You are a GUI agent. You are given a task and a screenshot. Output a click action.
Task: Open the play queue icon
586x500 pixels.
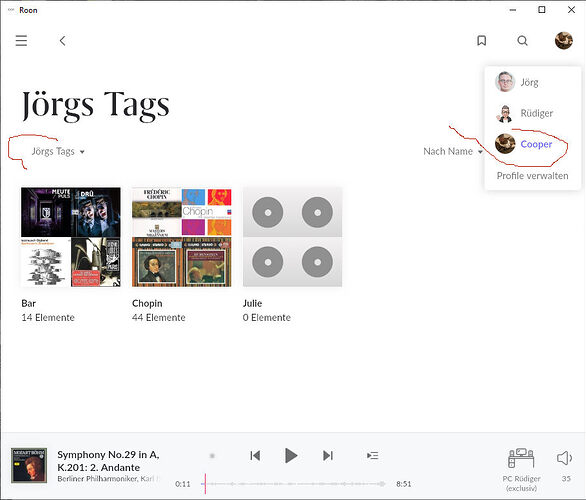(373, 456)
